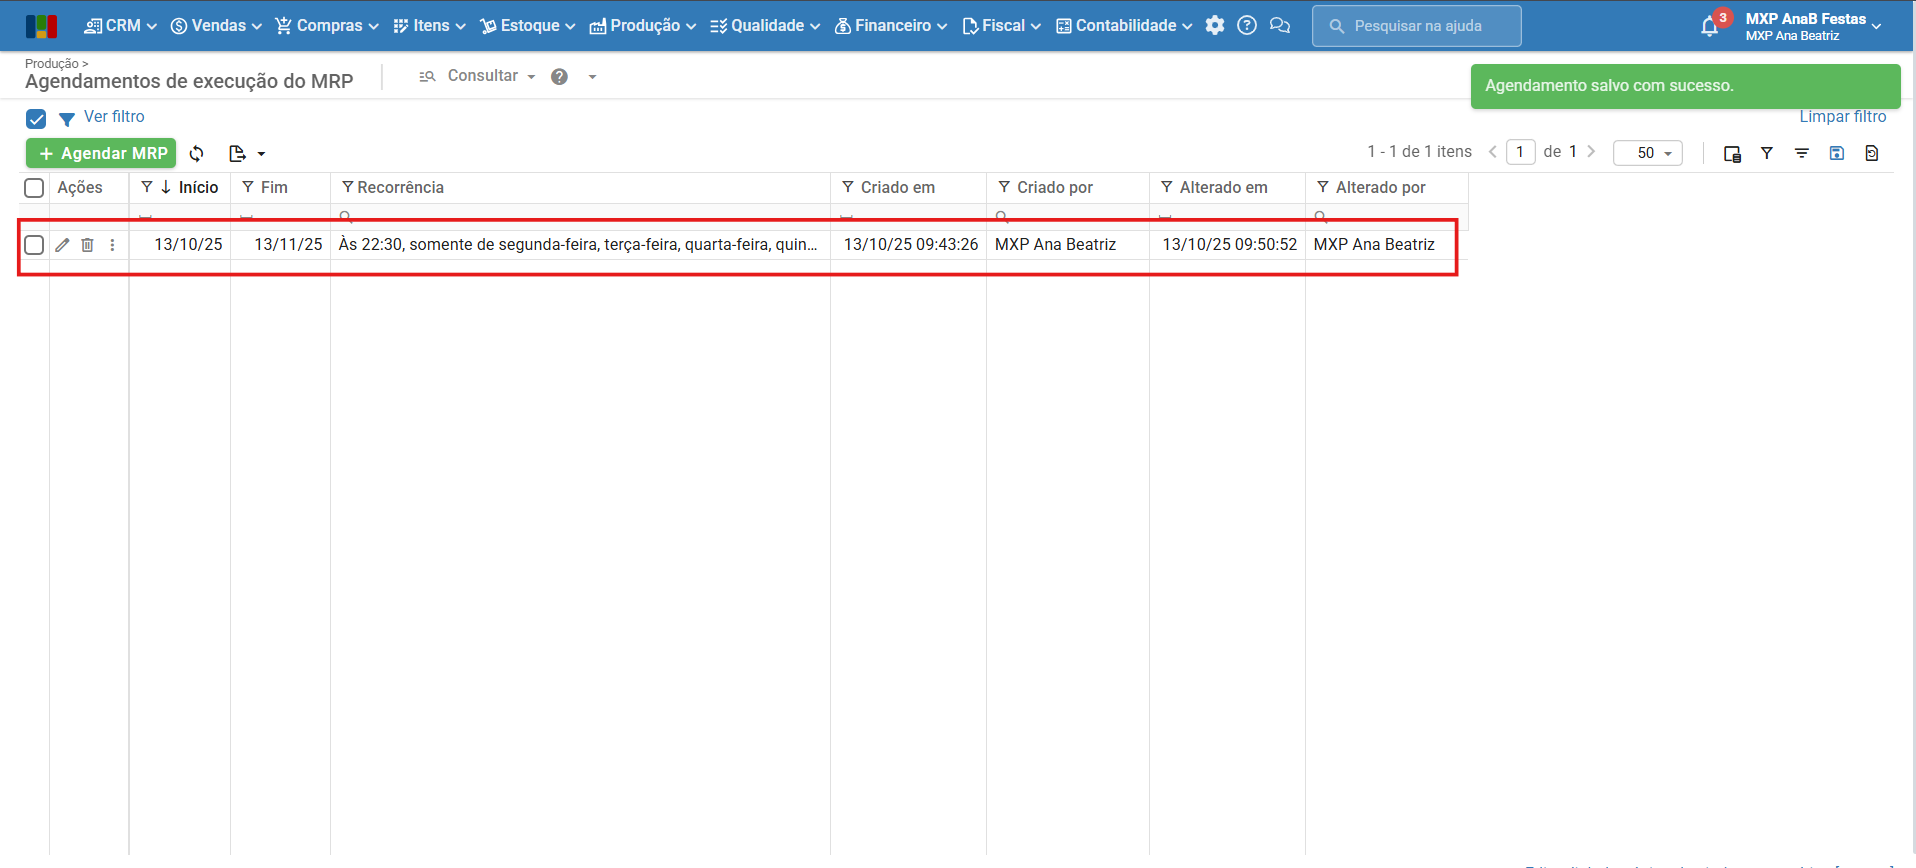The height and width of the screenshot is (868, 1916).
Task: Open the Qualidade menu
Action: (x=765, y=26)
